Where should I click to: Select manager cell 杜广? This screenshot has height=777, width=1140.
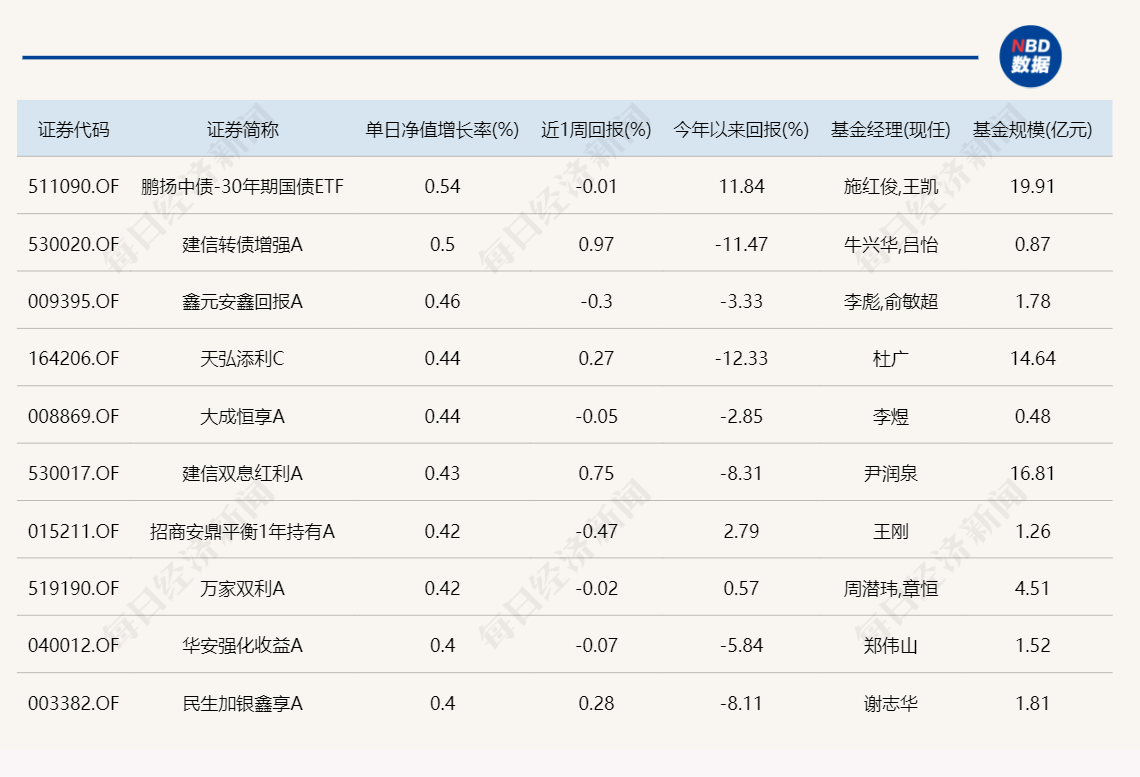tap(891, 358)
